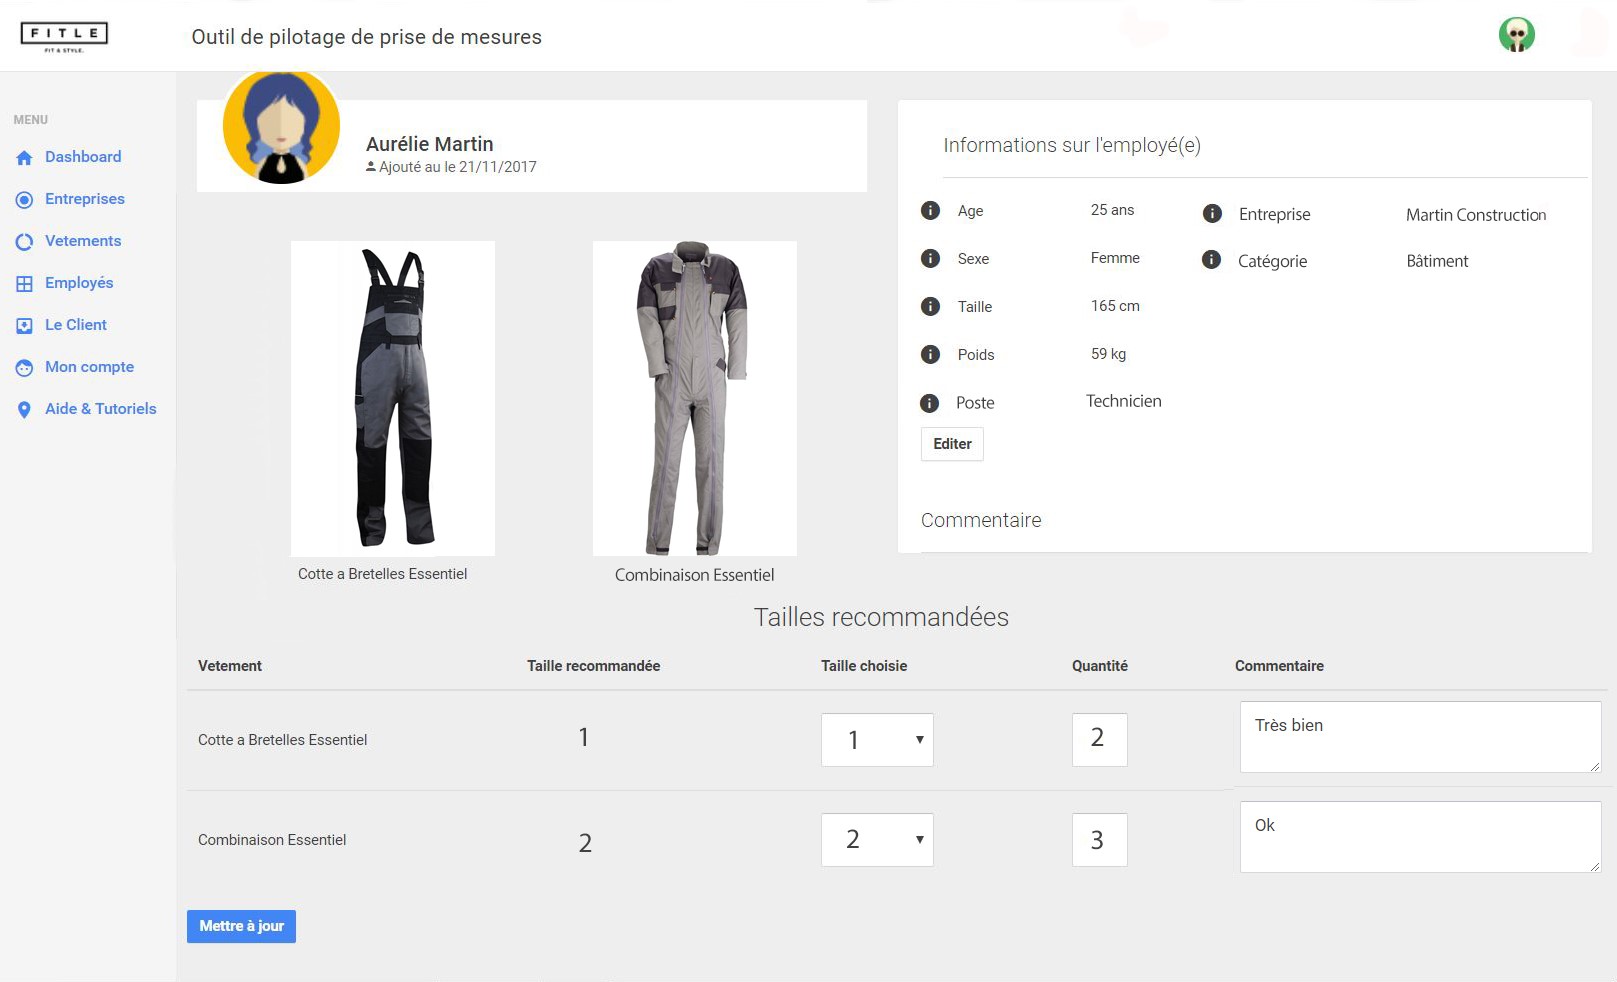Click the comment box containing Très bien
The image size is (1617, 982).
pos(1419,737)
